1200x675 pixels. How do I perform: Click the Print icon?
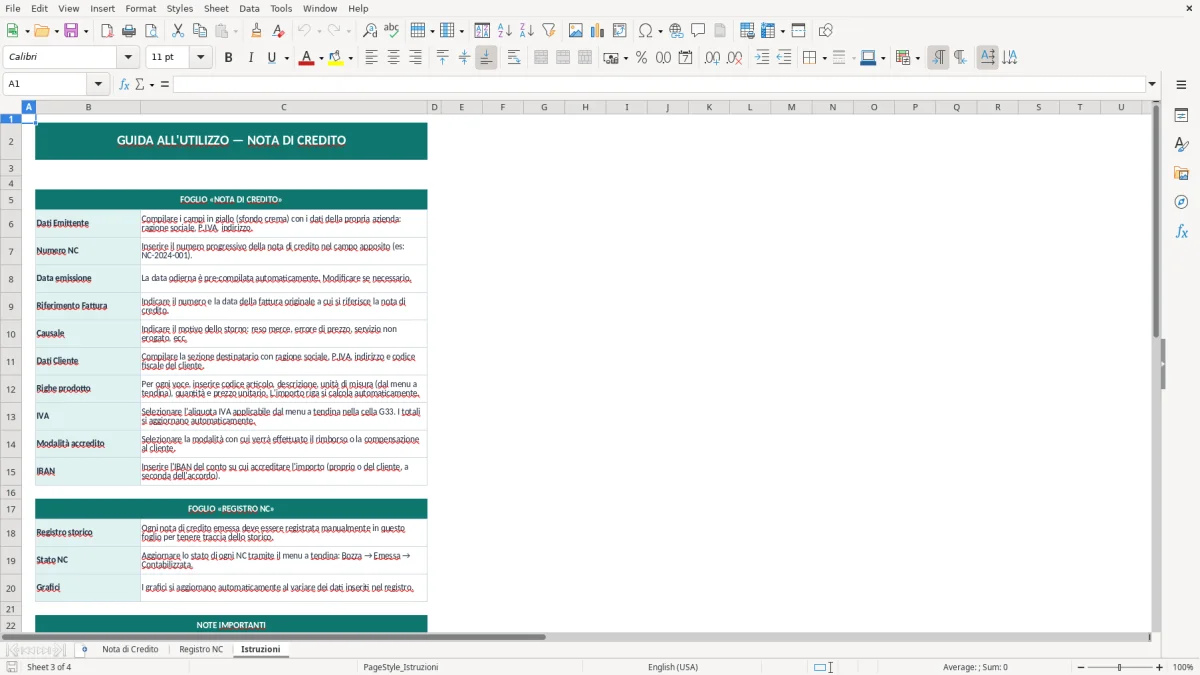coord(129,31)
